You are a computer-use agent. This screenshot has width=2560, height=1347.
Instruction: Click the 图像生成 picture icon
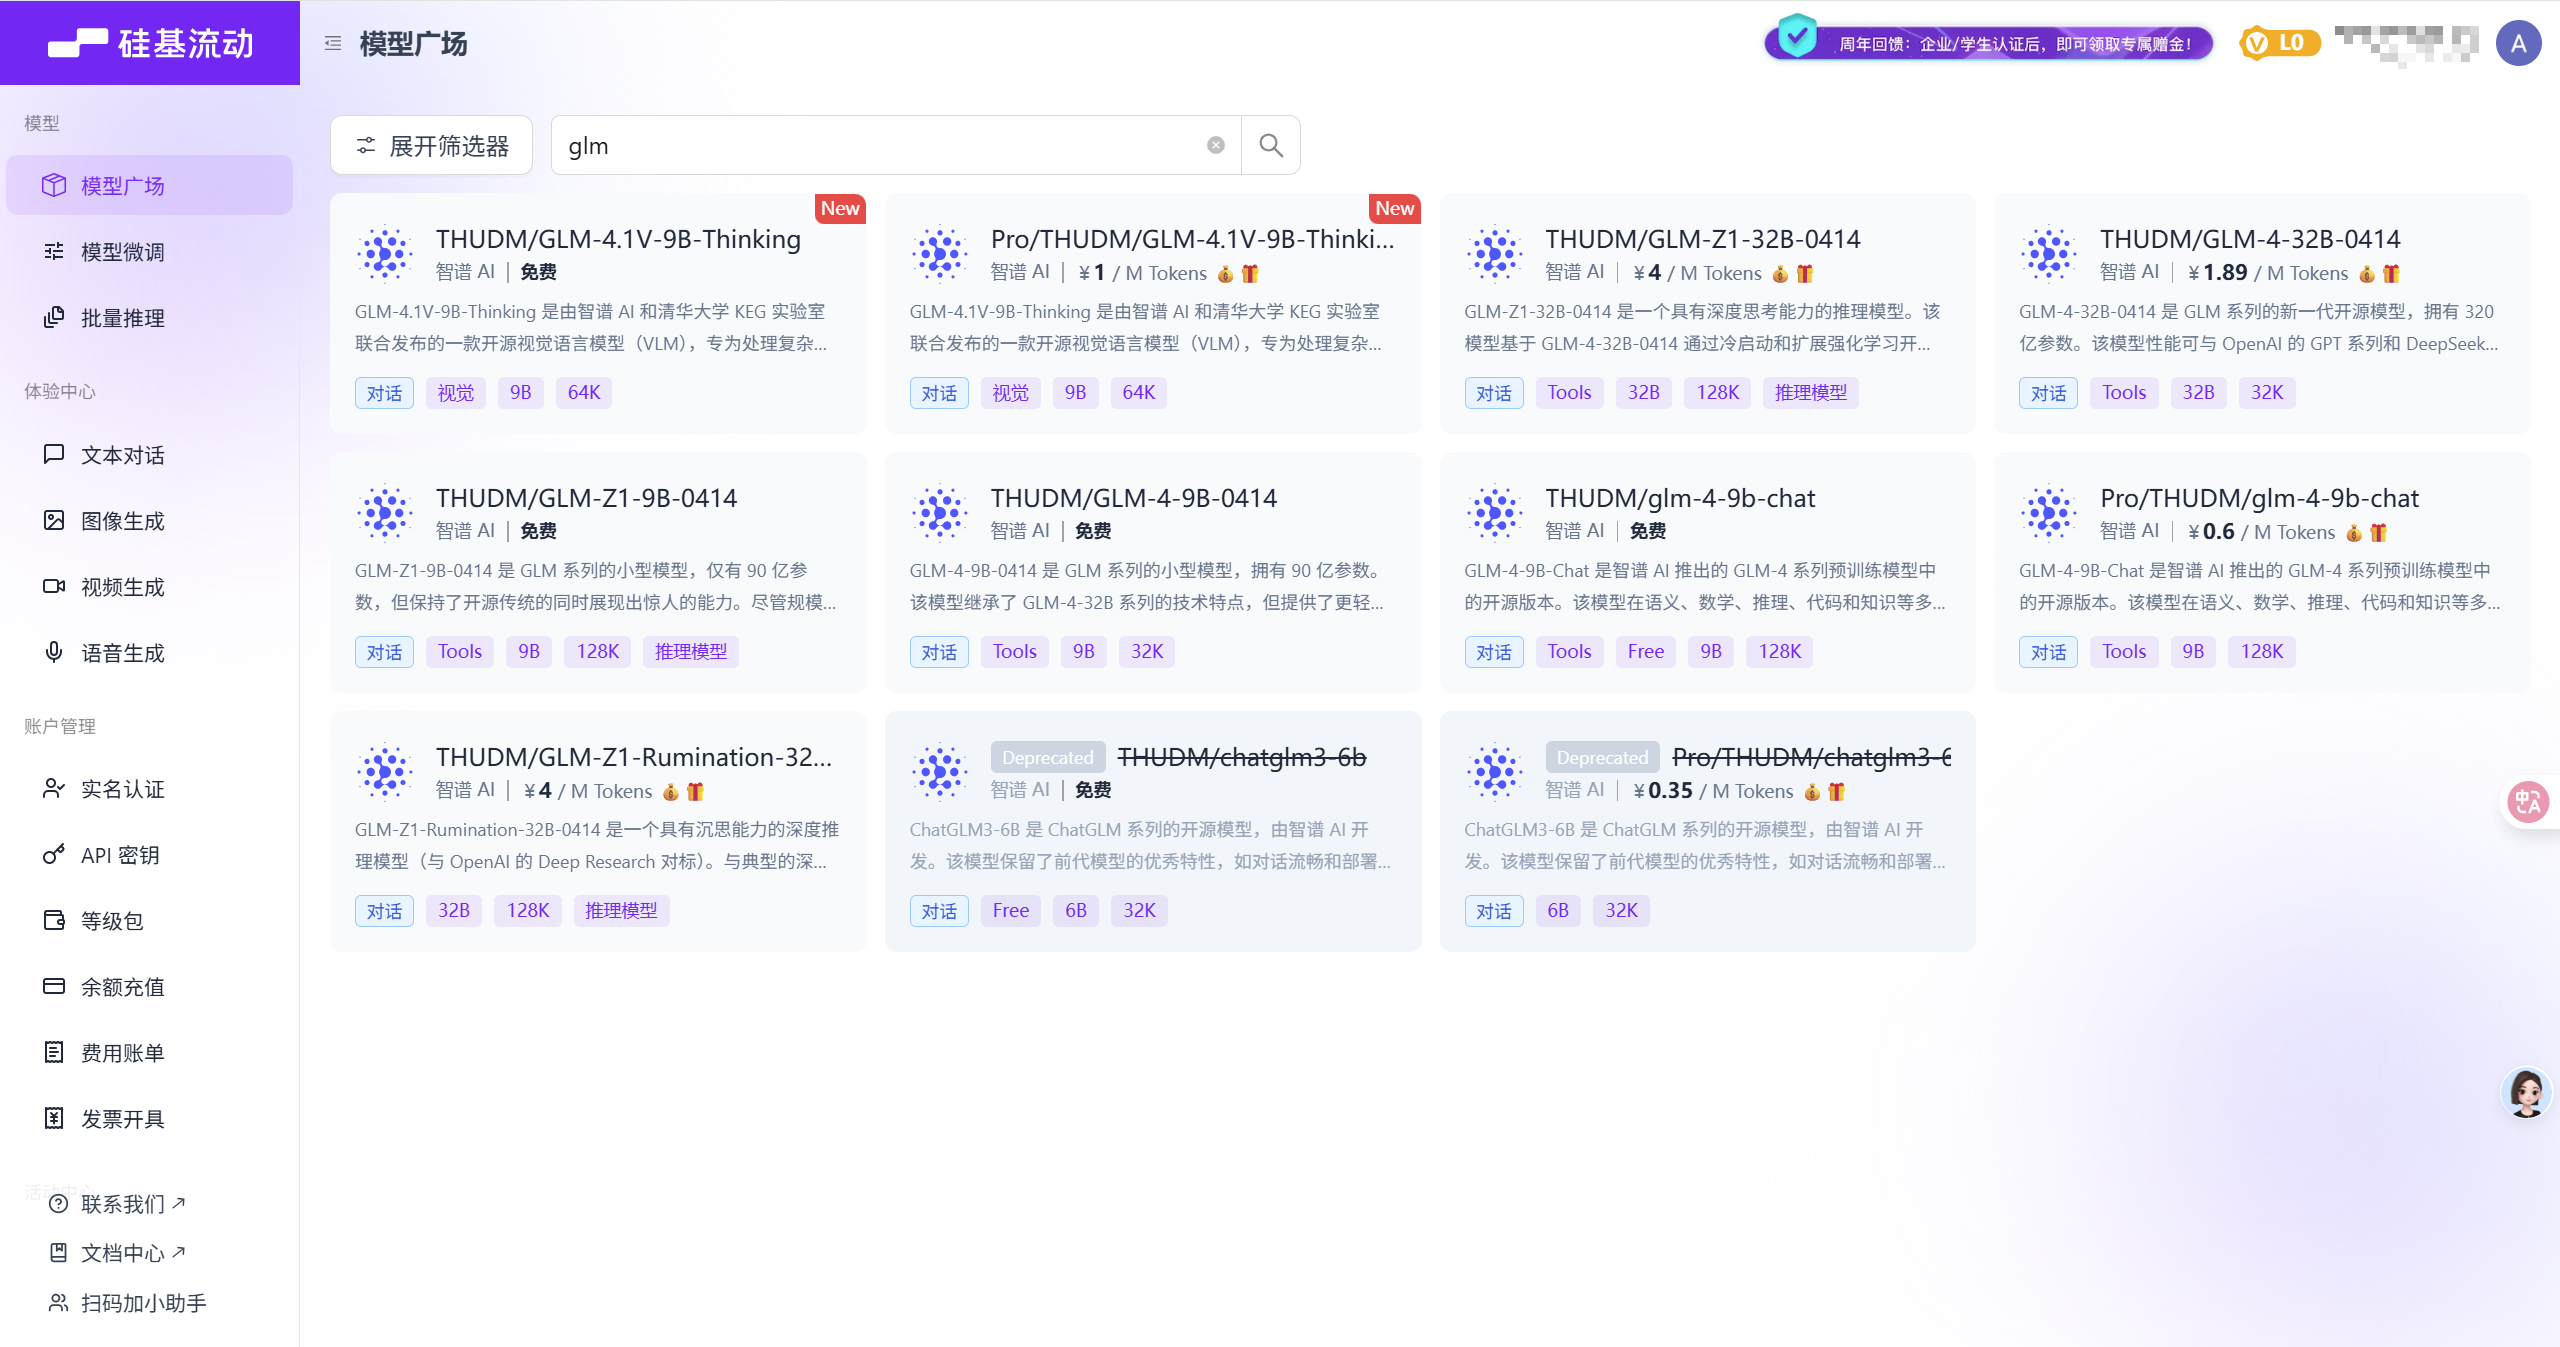(x=54, y=520)
